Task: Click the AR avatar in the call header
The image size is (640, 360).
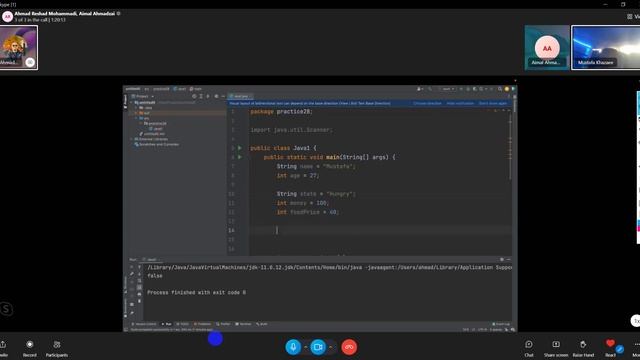Action: pos(7,16)
